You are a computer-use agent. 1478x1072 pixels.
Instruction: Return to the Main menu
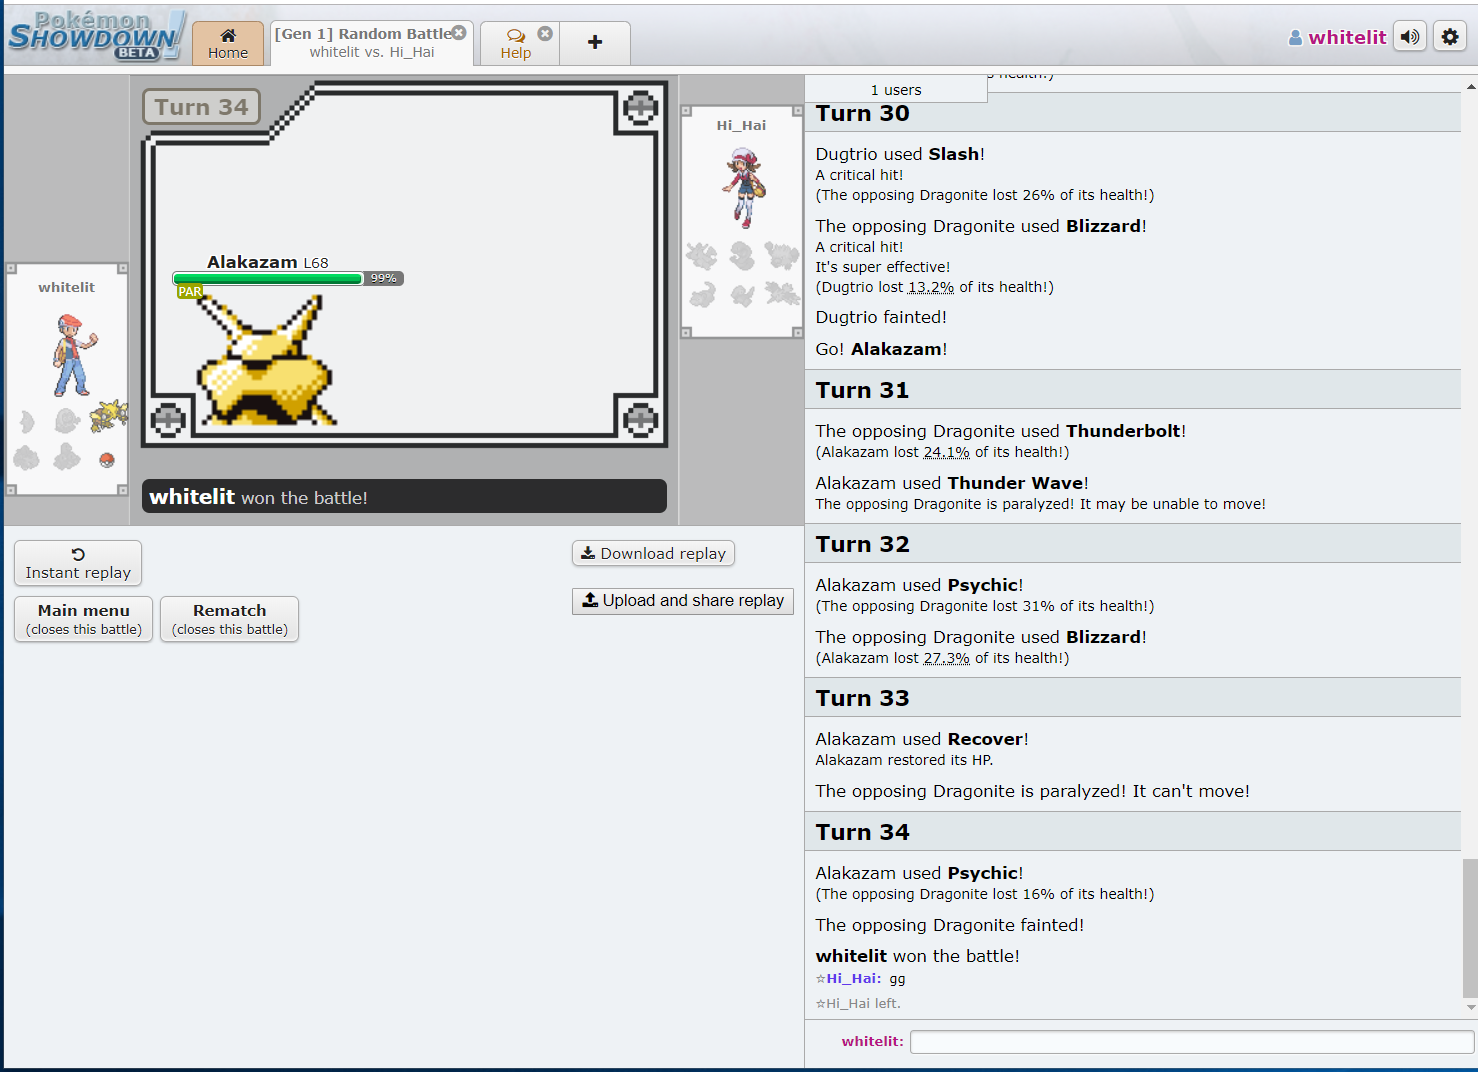pyautogui.click(x=84, y=619)
